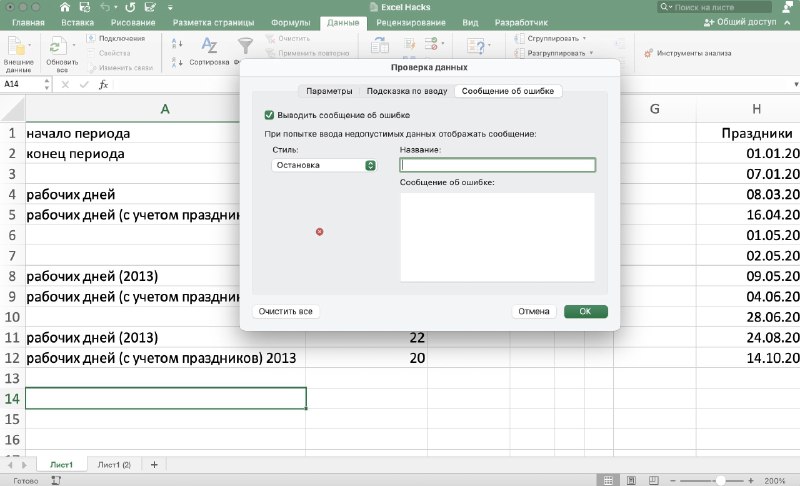Click the Отмена button

coord(534,311)
